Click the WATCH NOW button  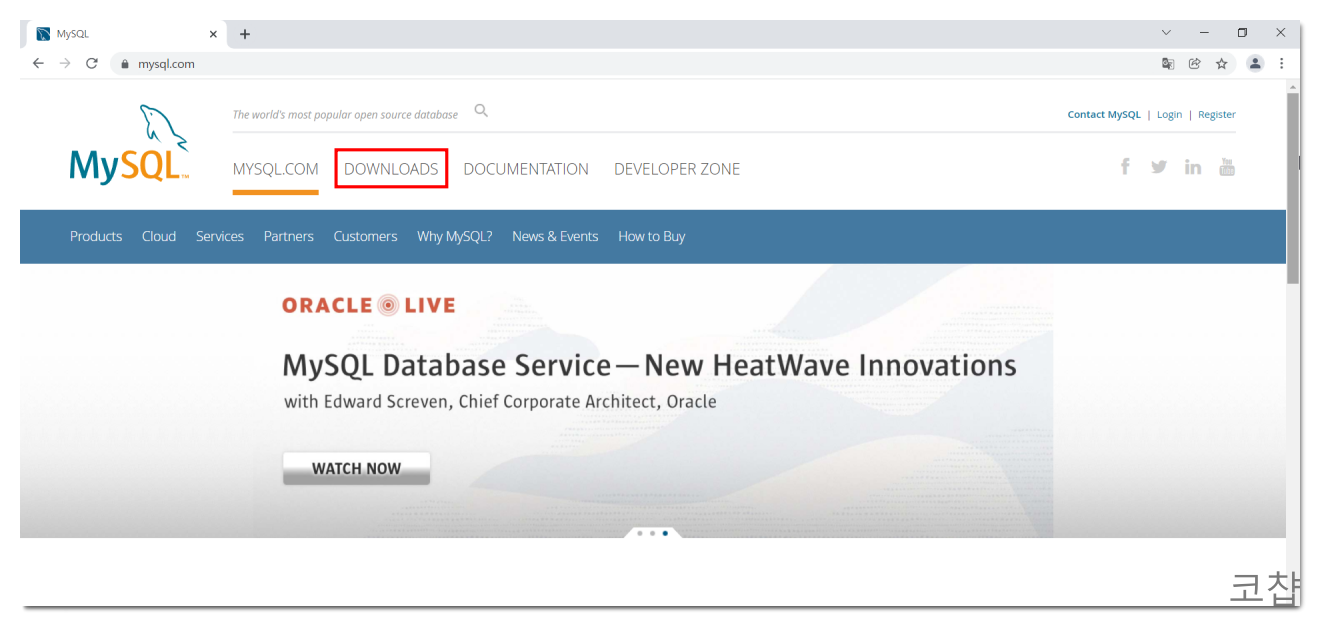tap(356, 468)
